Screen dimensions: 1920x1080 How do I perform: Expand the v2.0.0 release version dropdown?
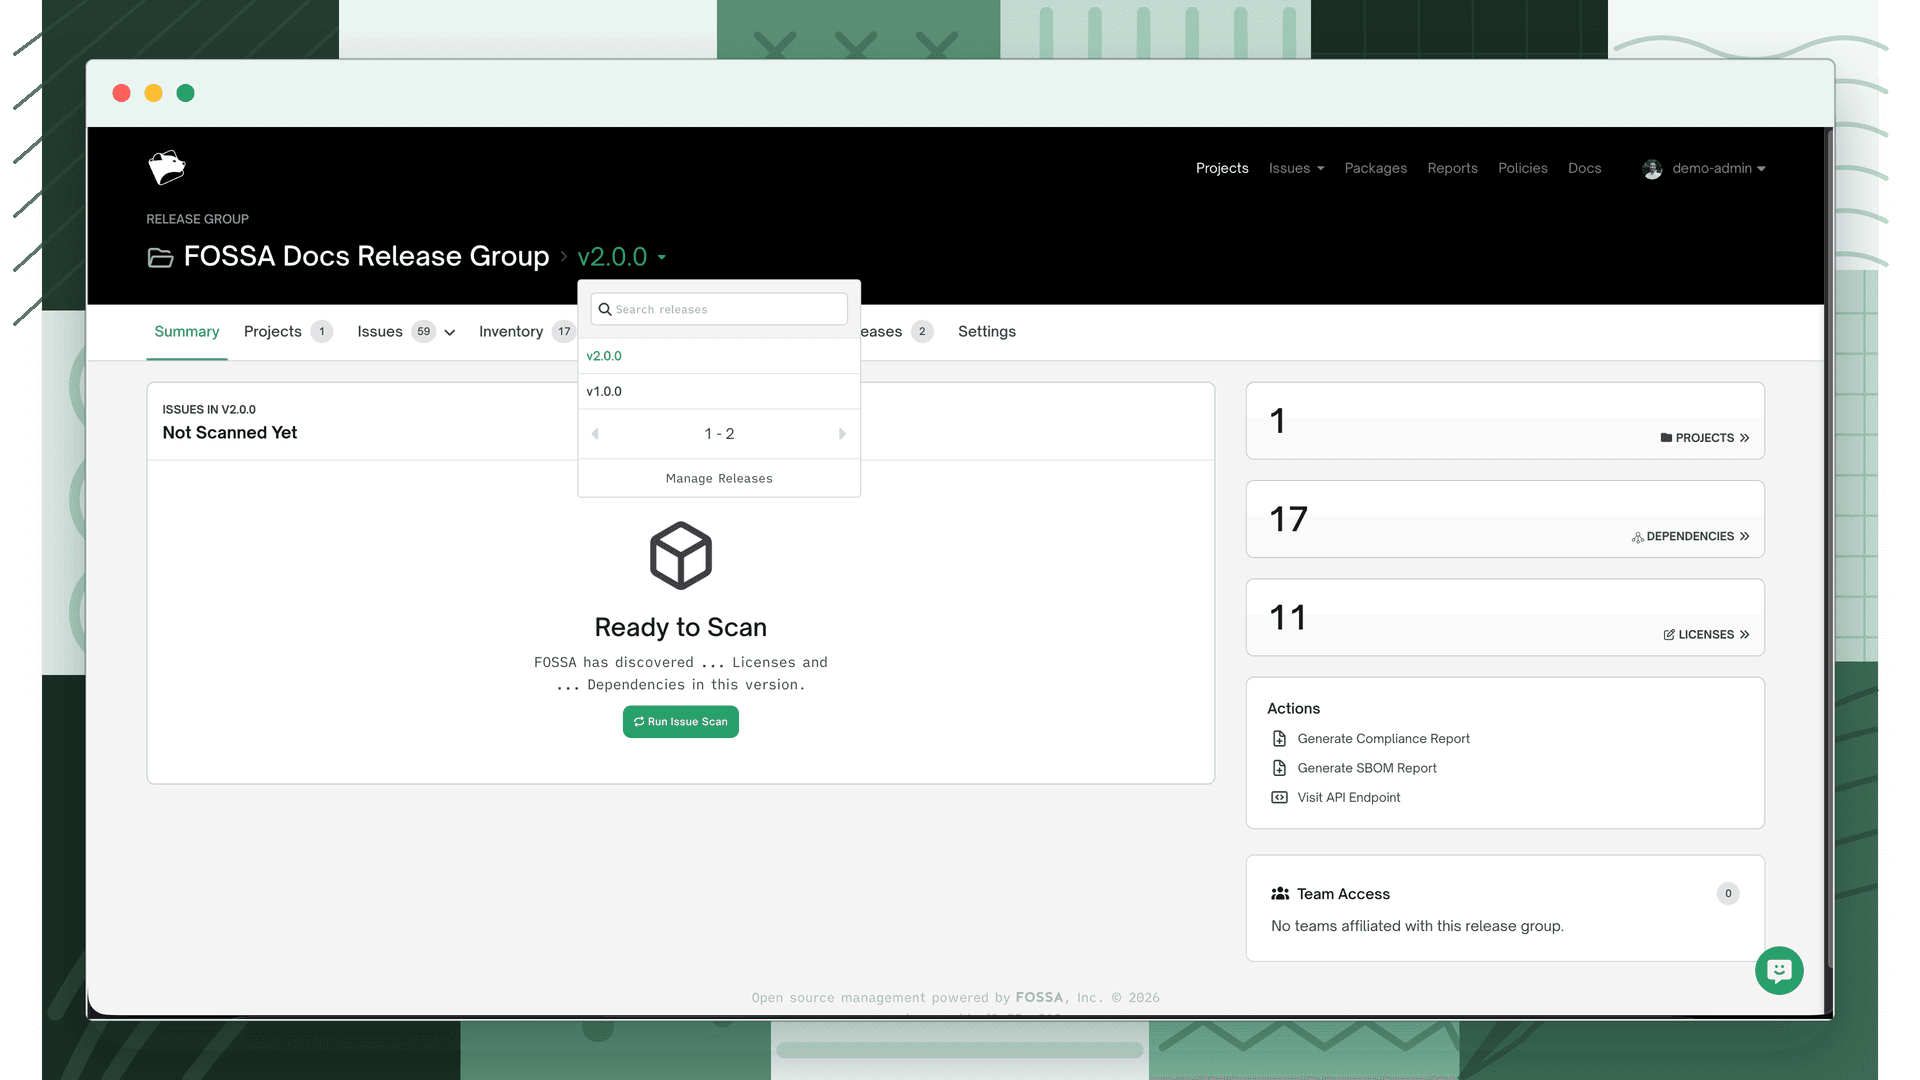622,257
